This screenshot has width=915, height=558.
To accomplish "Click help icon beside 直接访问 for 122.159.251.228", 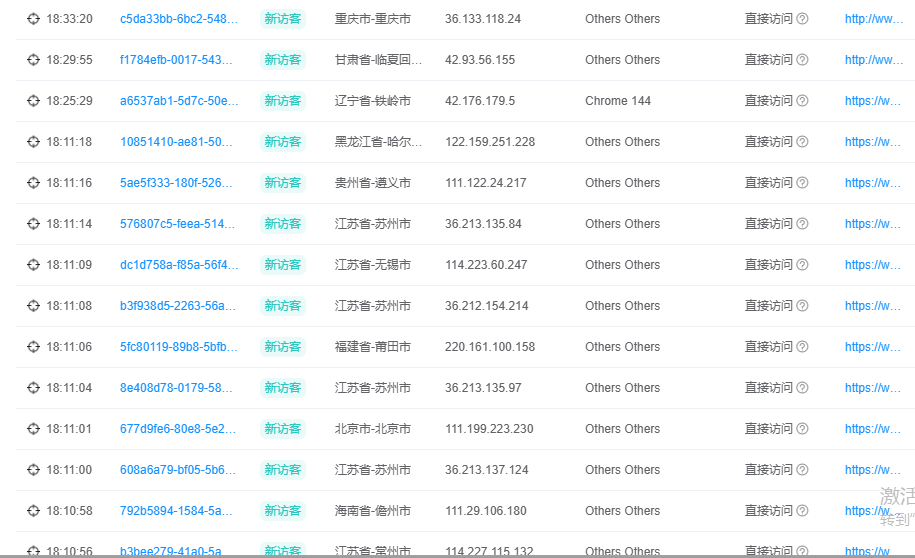I will (x=802, y=142).
